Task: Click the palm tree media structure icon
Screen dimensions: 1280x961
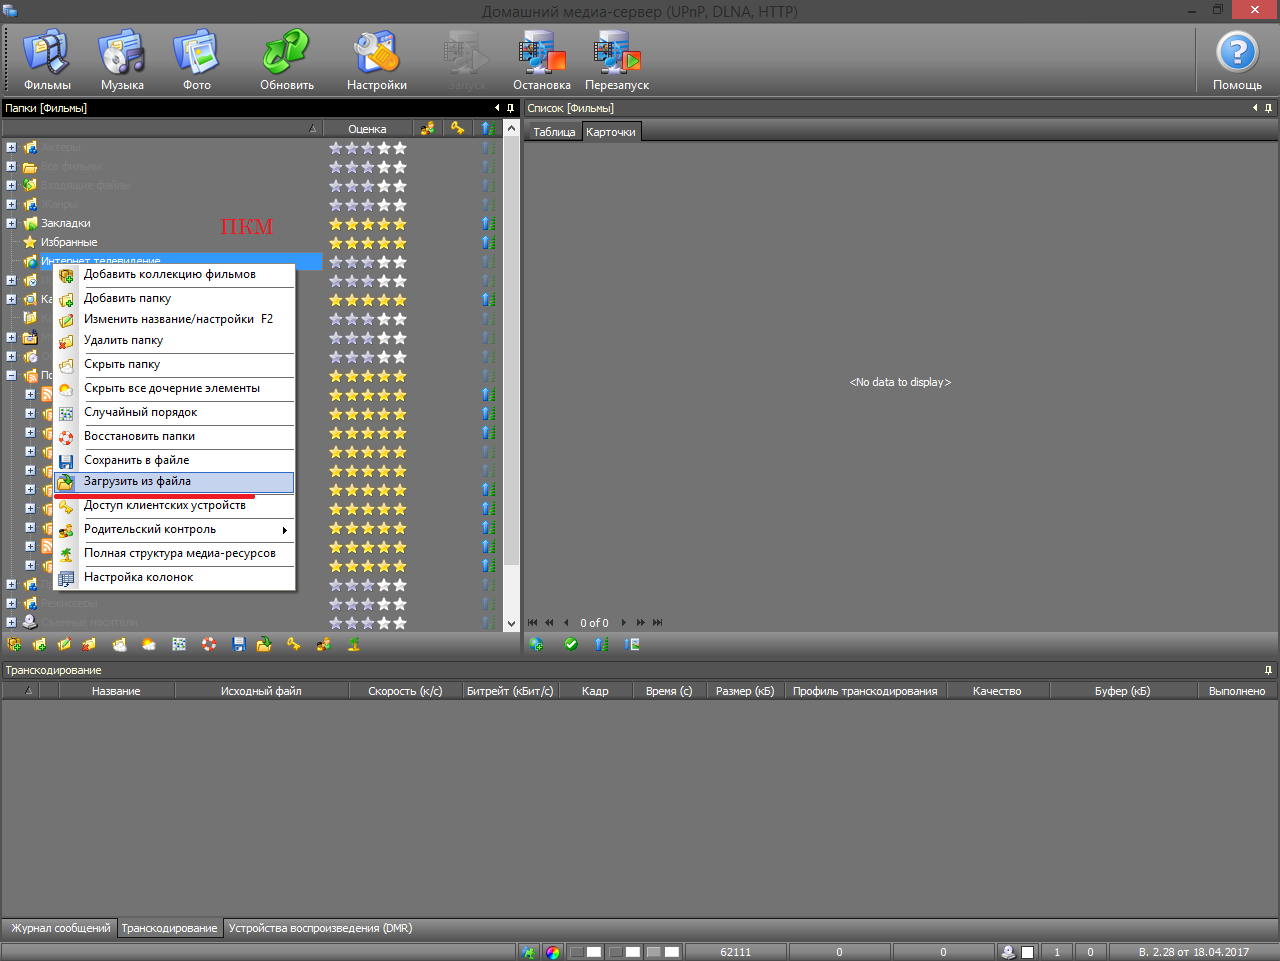Action: click(354, 645)
